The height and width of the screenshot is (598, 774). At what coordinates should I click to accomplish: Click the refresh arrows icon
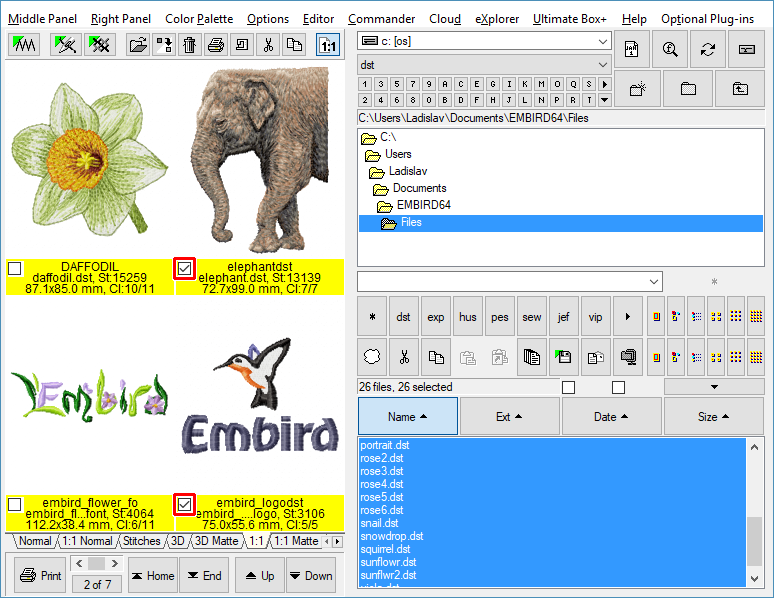point(709,49)
